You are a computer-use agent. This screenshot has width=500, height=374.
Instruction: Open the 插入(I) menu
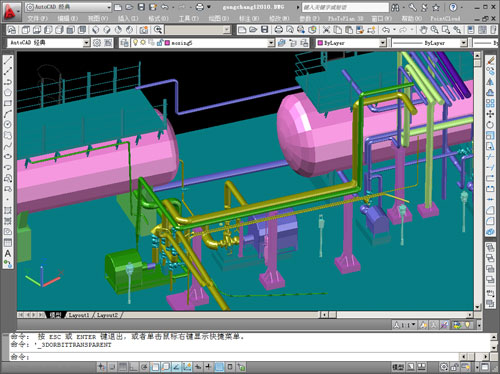(128, 18)
